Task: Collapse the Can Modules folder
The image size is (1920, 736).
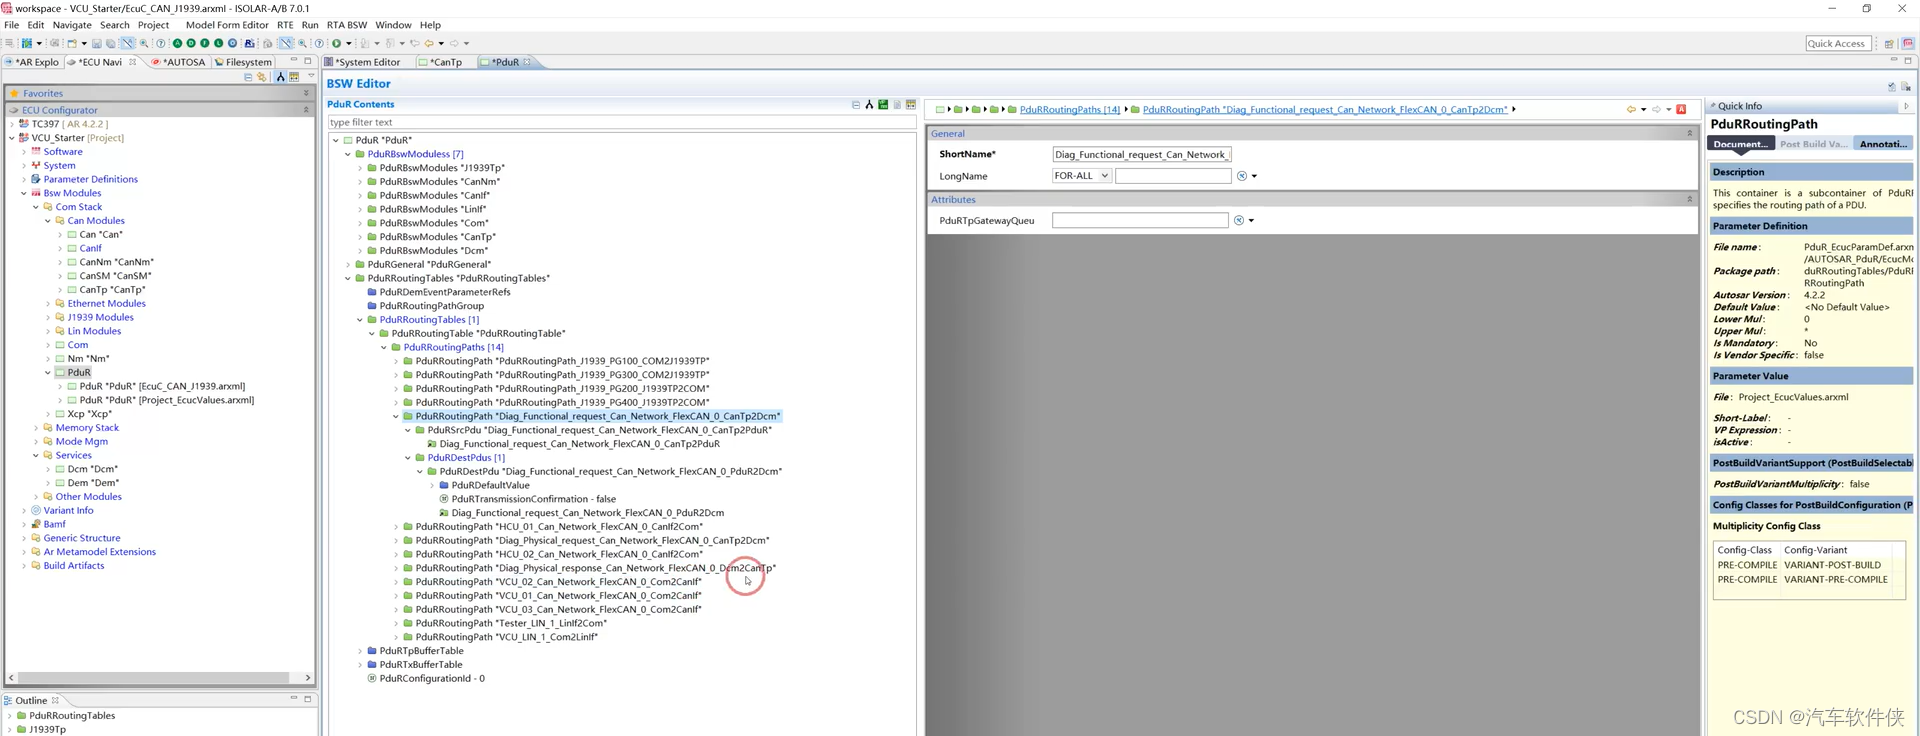Action: coord(48,220)
